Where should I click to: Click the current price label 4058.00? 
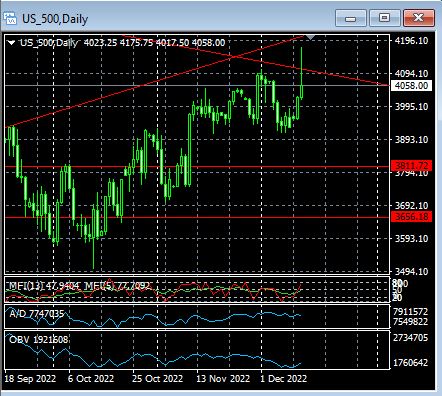tap(411, 86)
